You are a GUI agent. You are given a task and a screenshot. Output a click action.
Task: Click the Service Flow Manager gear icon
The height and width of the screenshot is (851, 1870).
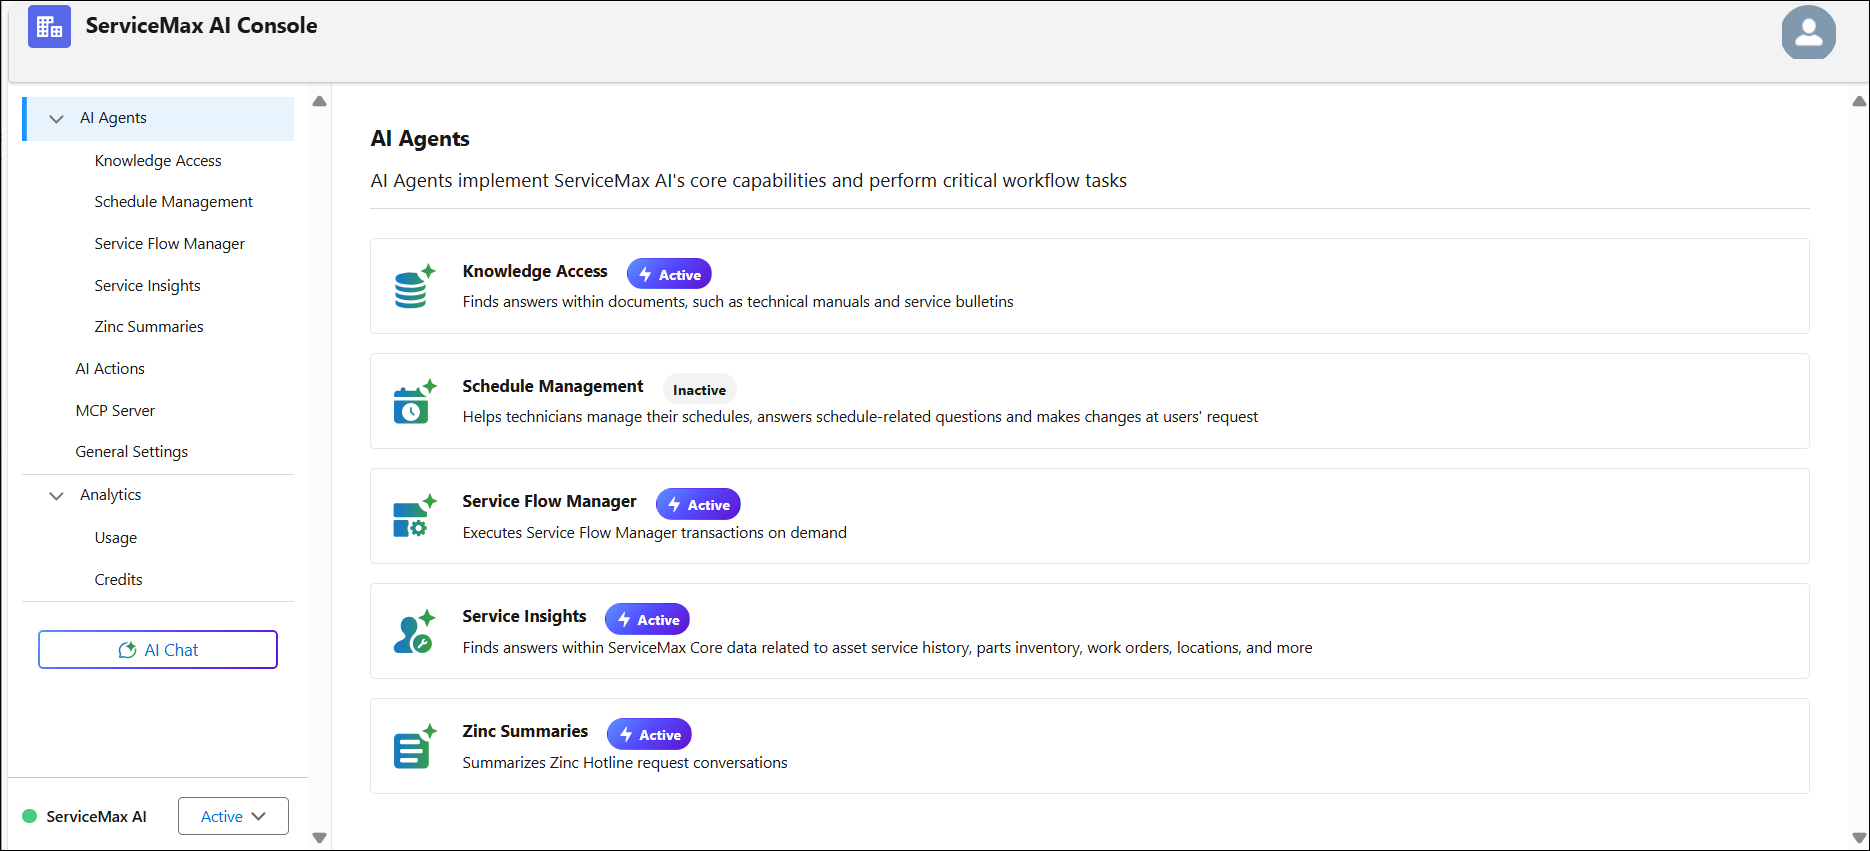(x=414, y=516)
